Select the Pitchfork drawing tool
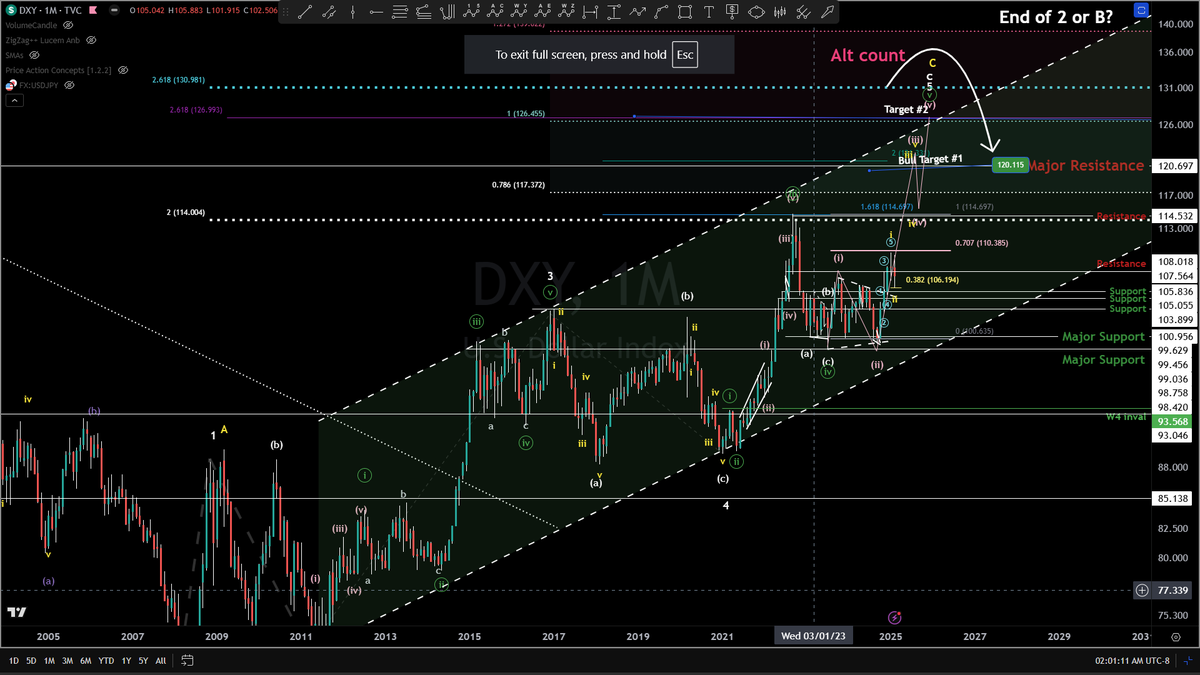 pyautogui.click(x=448, y=12)
